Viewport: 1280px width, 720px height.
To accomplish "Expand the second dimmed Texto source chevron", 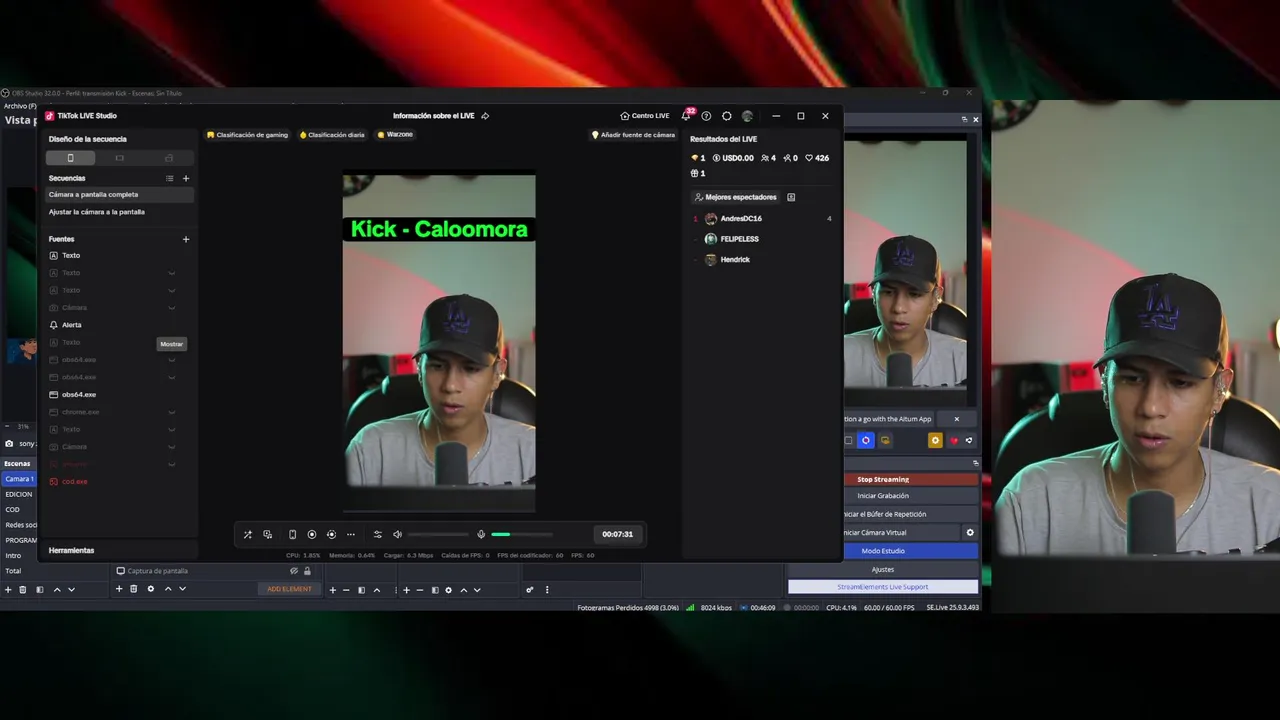I will [172, 290].
